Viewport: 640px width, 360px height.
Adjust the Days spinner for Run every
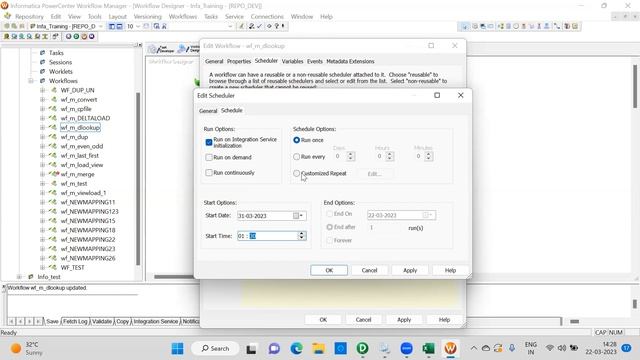(x=350, y=156)
